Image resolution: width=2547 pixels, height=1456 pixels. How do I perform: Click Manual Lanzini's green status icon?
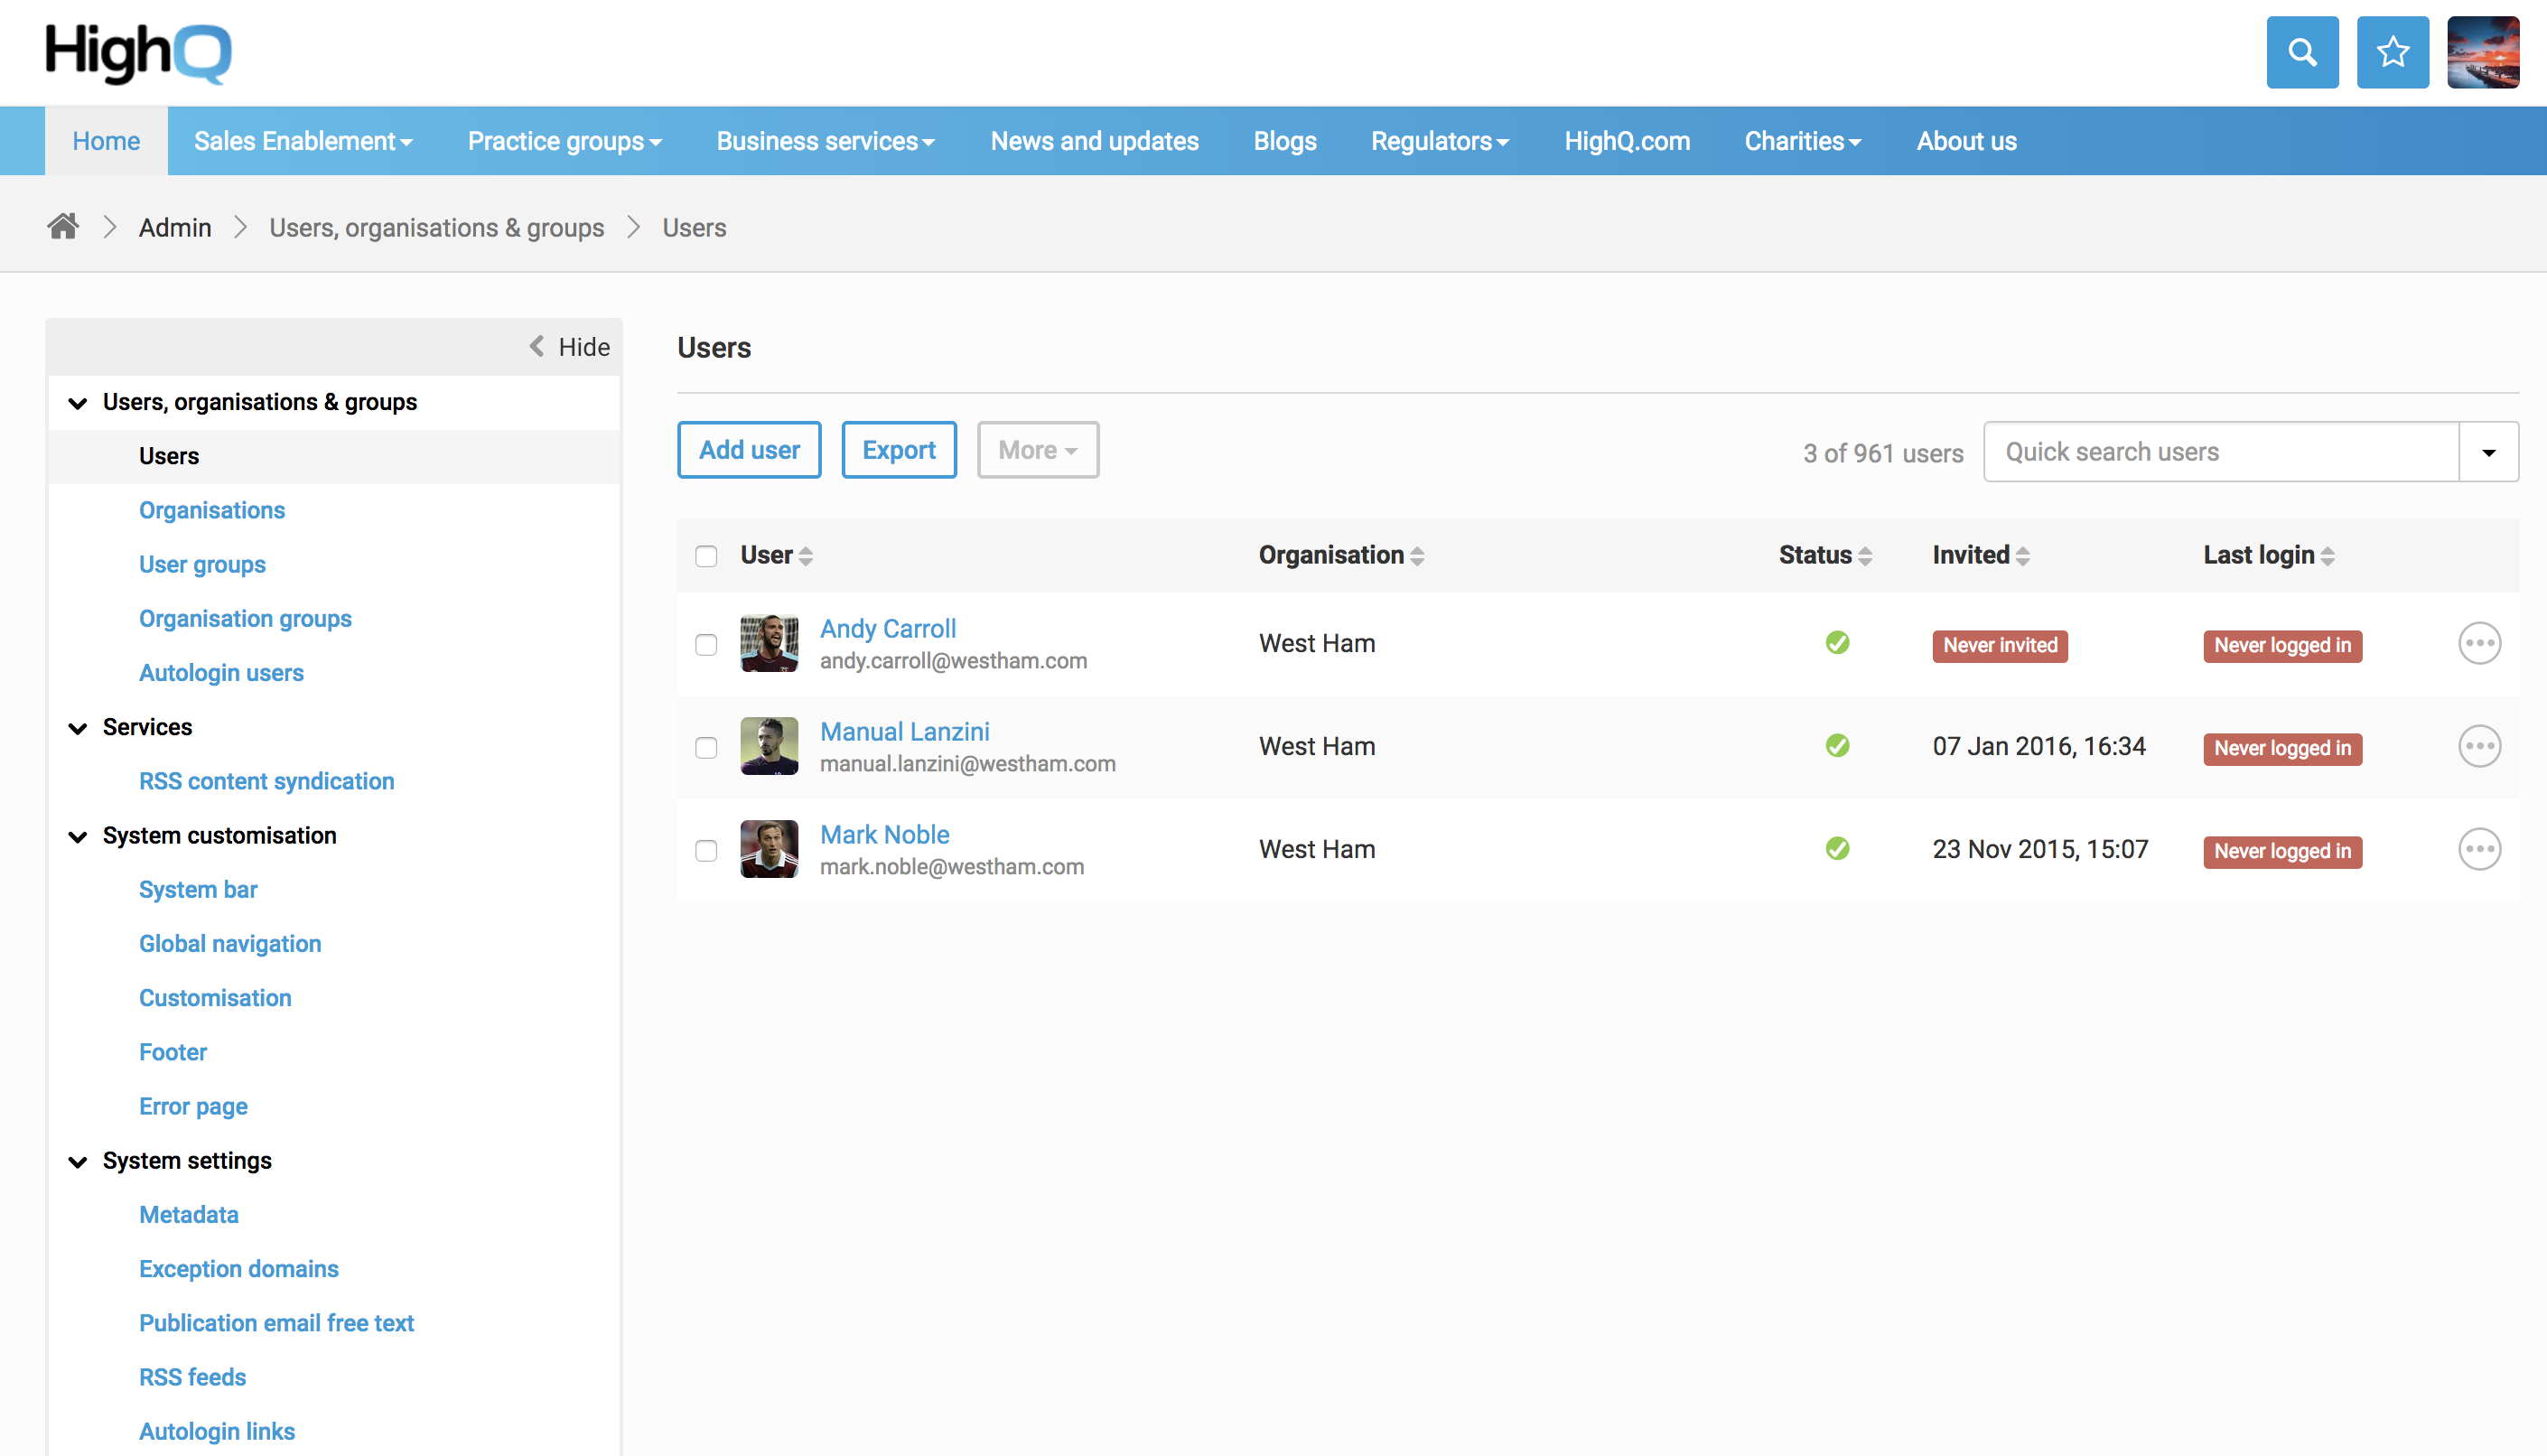tap(1837, 745)
